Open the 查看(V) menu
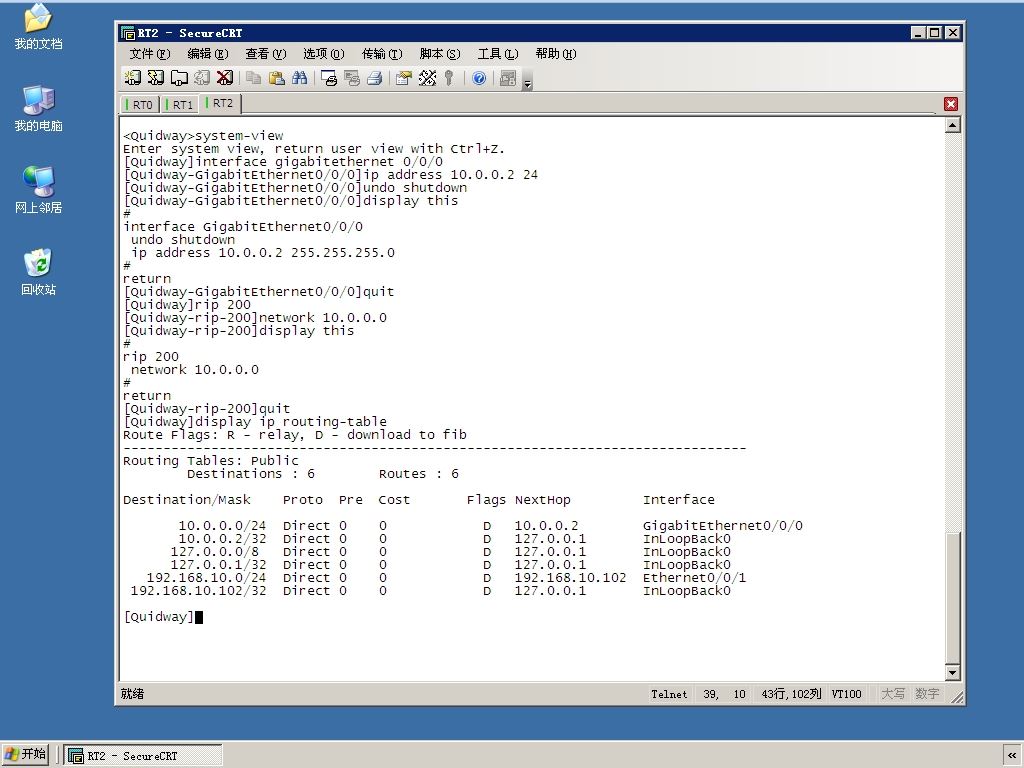The height and width of the screenshot is (768, 1024). click(x=266, y=54)
